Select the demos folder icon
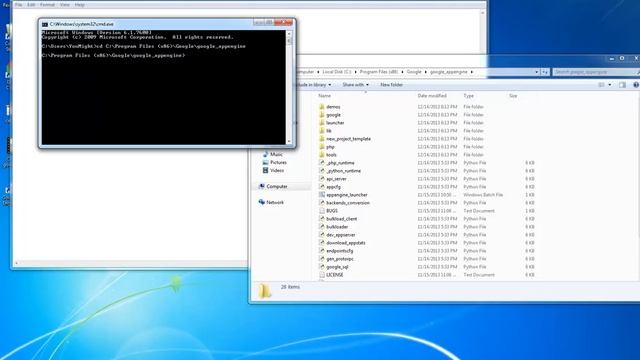 (322, 107)
